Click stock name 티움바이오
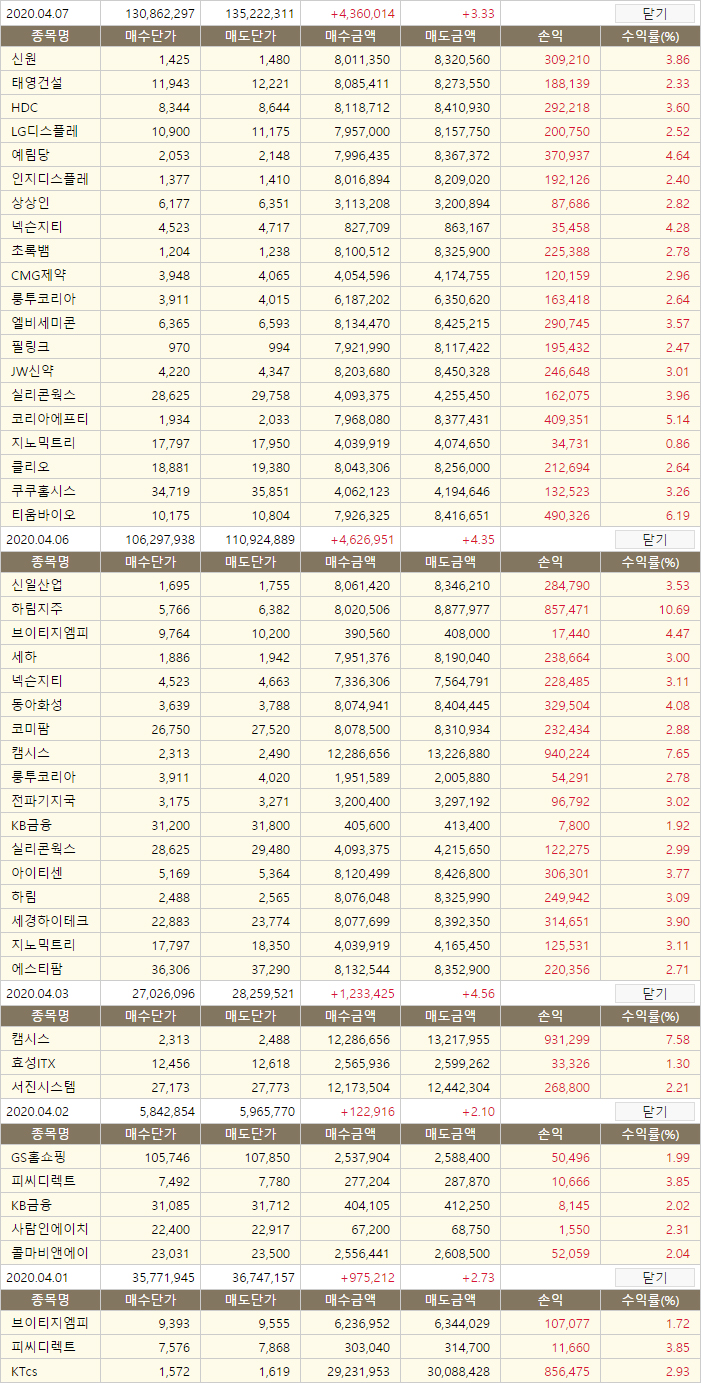Viewport: 701px width, 1383px height. (x=43, y=515)
